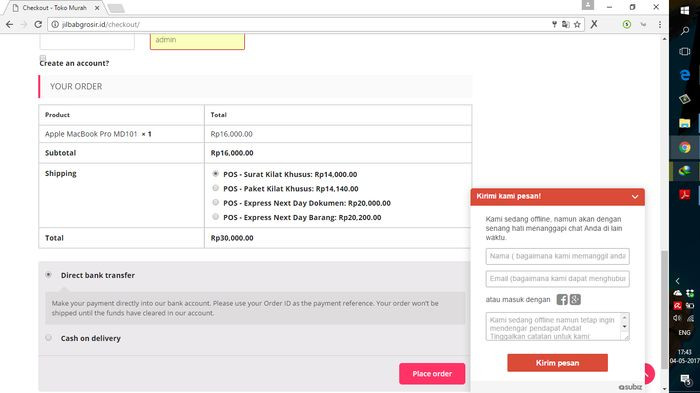Viewport: 700px width, 393px height.
Task: Click the page vertical scrollbar thumb
Action: tap(664, 310)
